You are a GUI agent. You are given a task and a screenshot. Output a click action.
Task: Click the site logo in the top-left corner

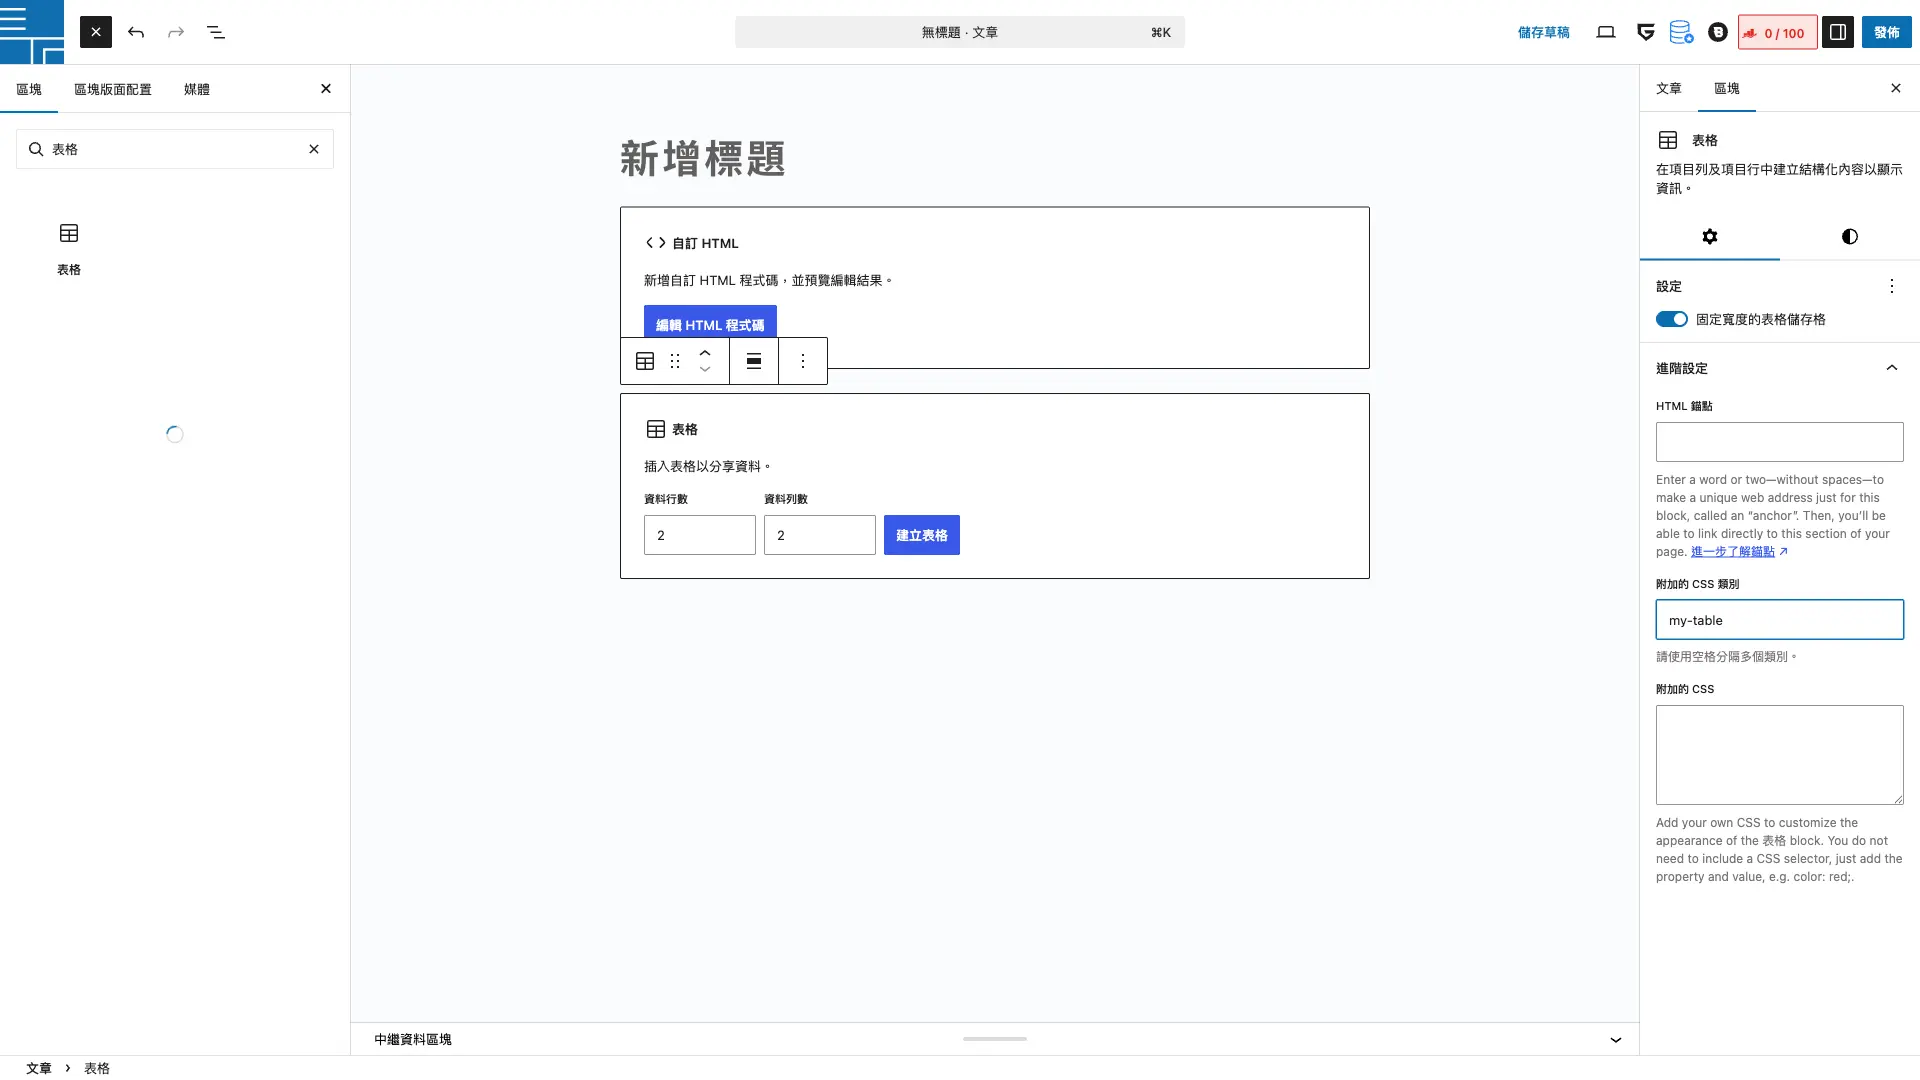tap(32, 32)
